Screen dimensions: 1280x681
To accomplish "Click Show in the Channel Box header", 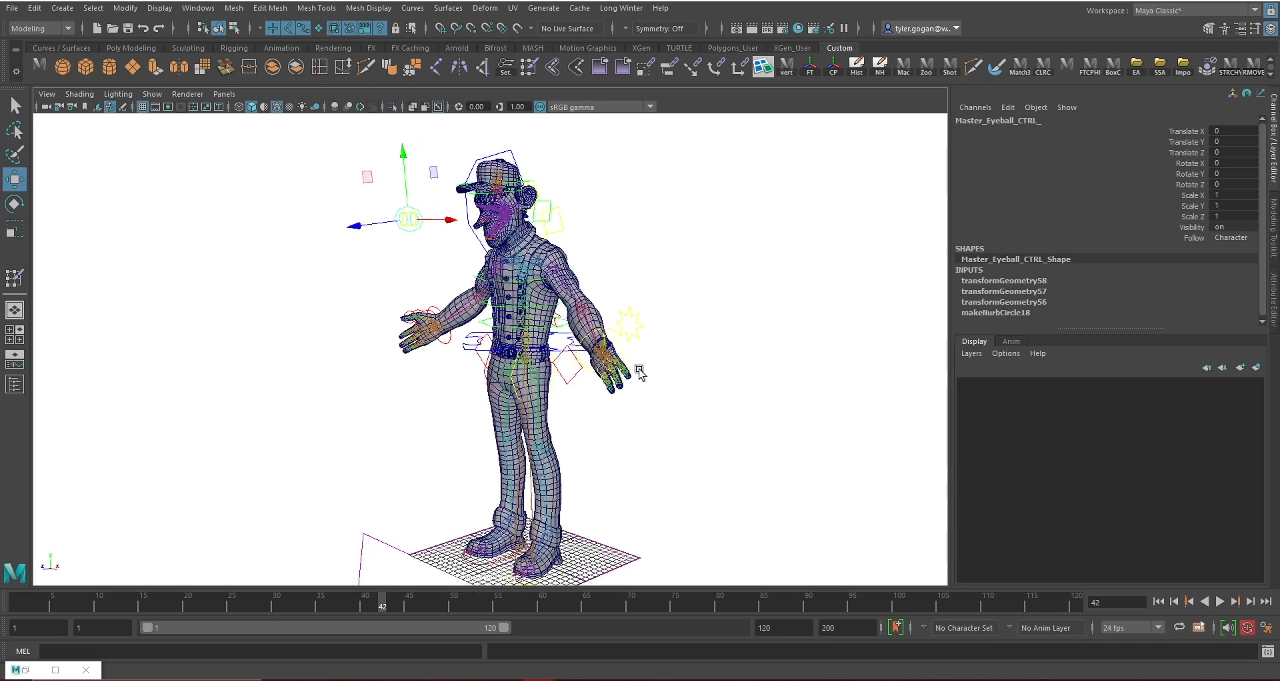I will [x=1066, y=107].
